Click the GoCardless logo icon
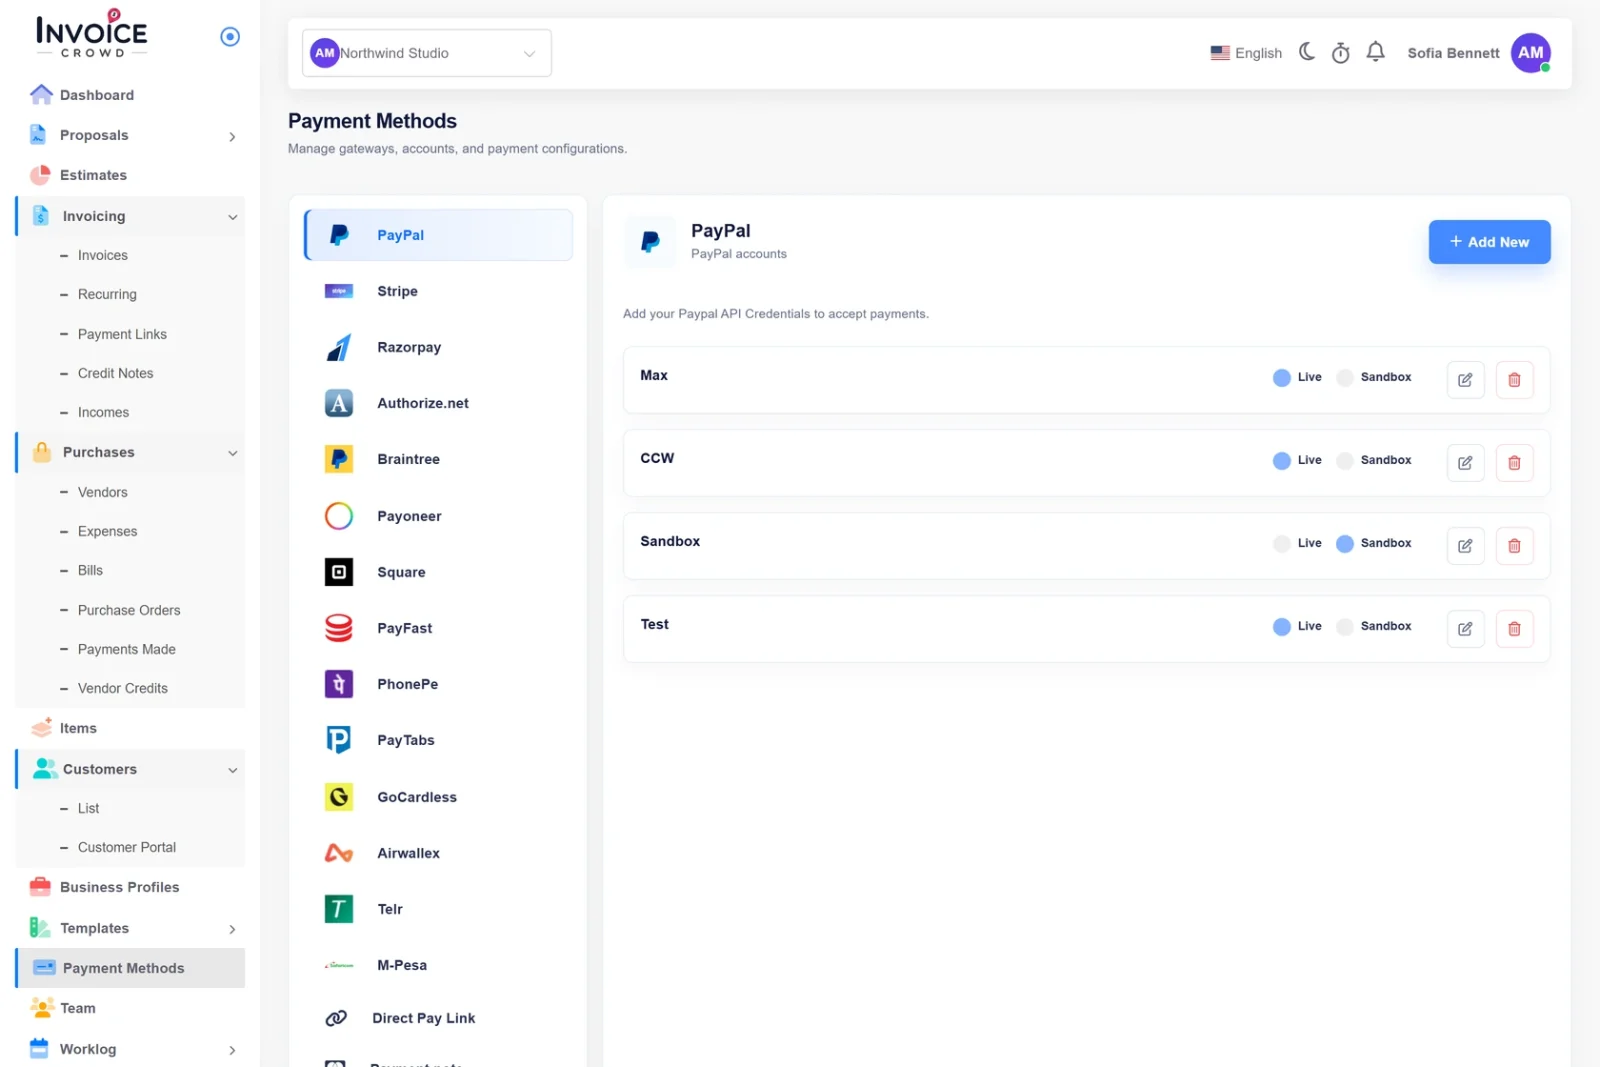This screenshot has height=1067, width=1600. (339, 797)
